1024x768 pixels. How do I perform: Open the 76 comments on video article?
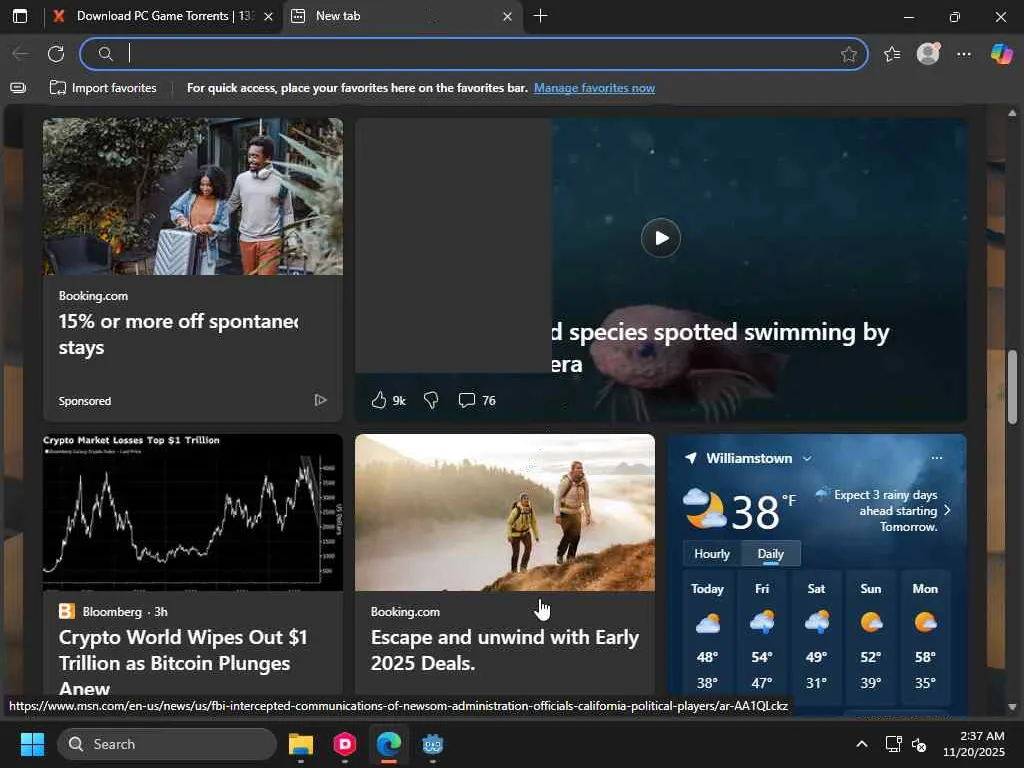pyautogui.click(x=477, y=400)
